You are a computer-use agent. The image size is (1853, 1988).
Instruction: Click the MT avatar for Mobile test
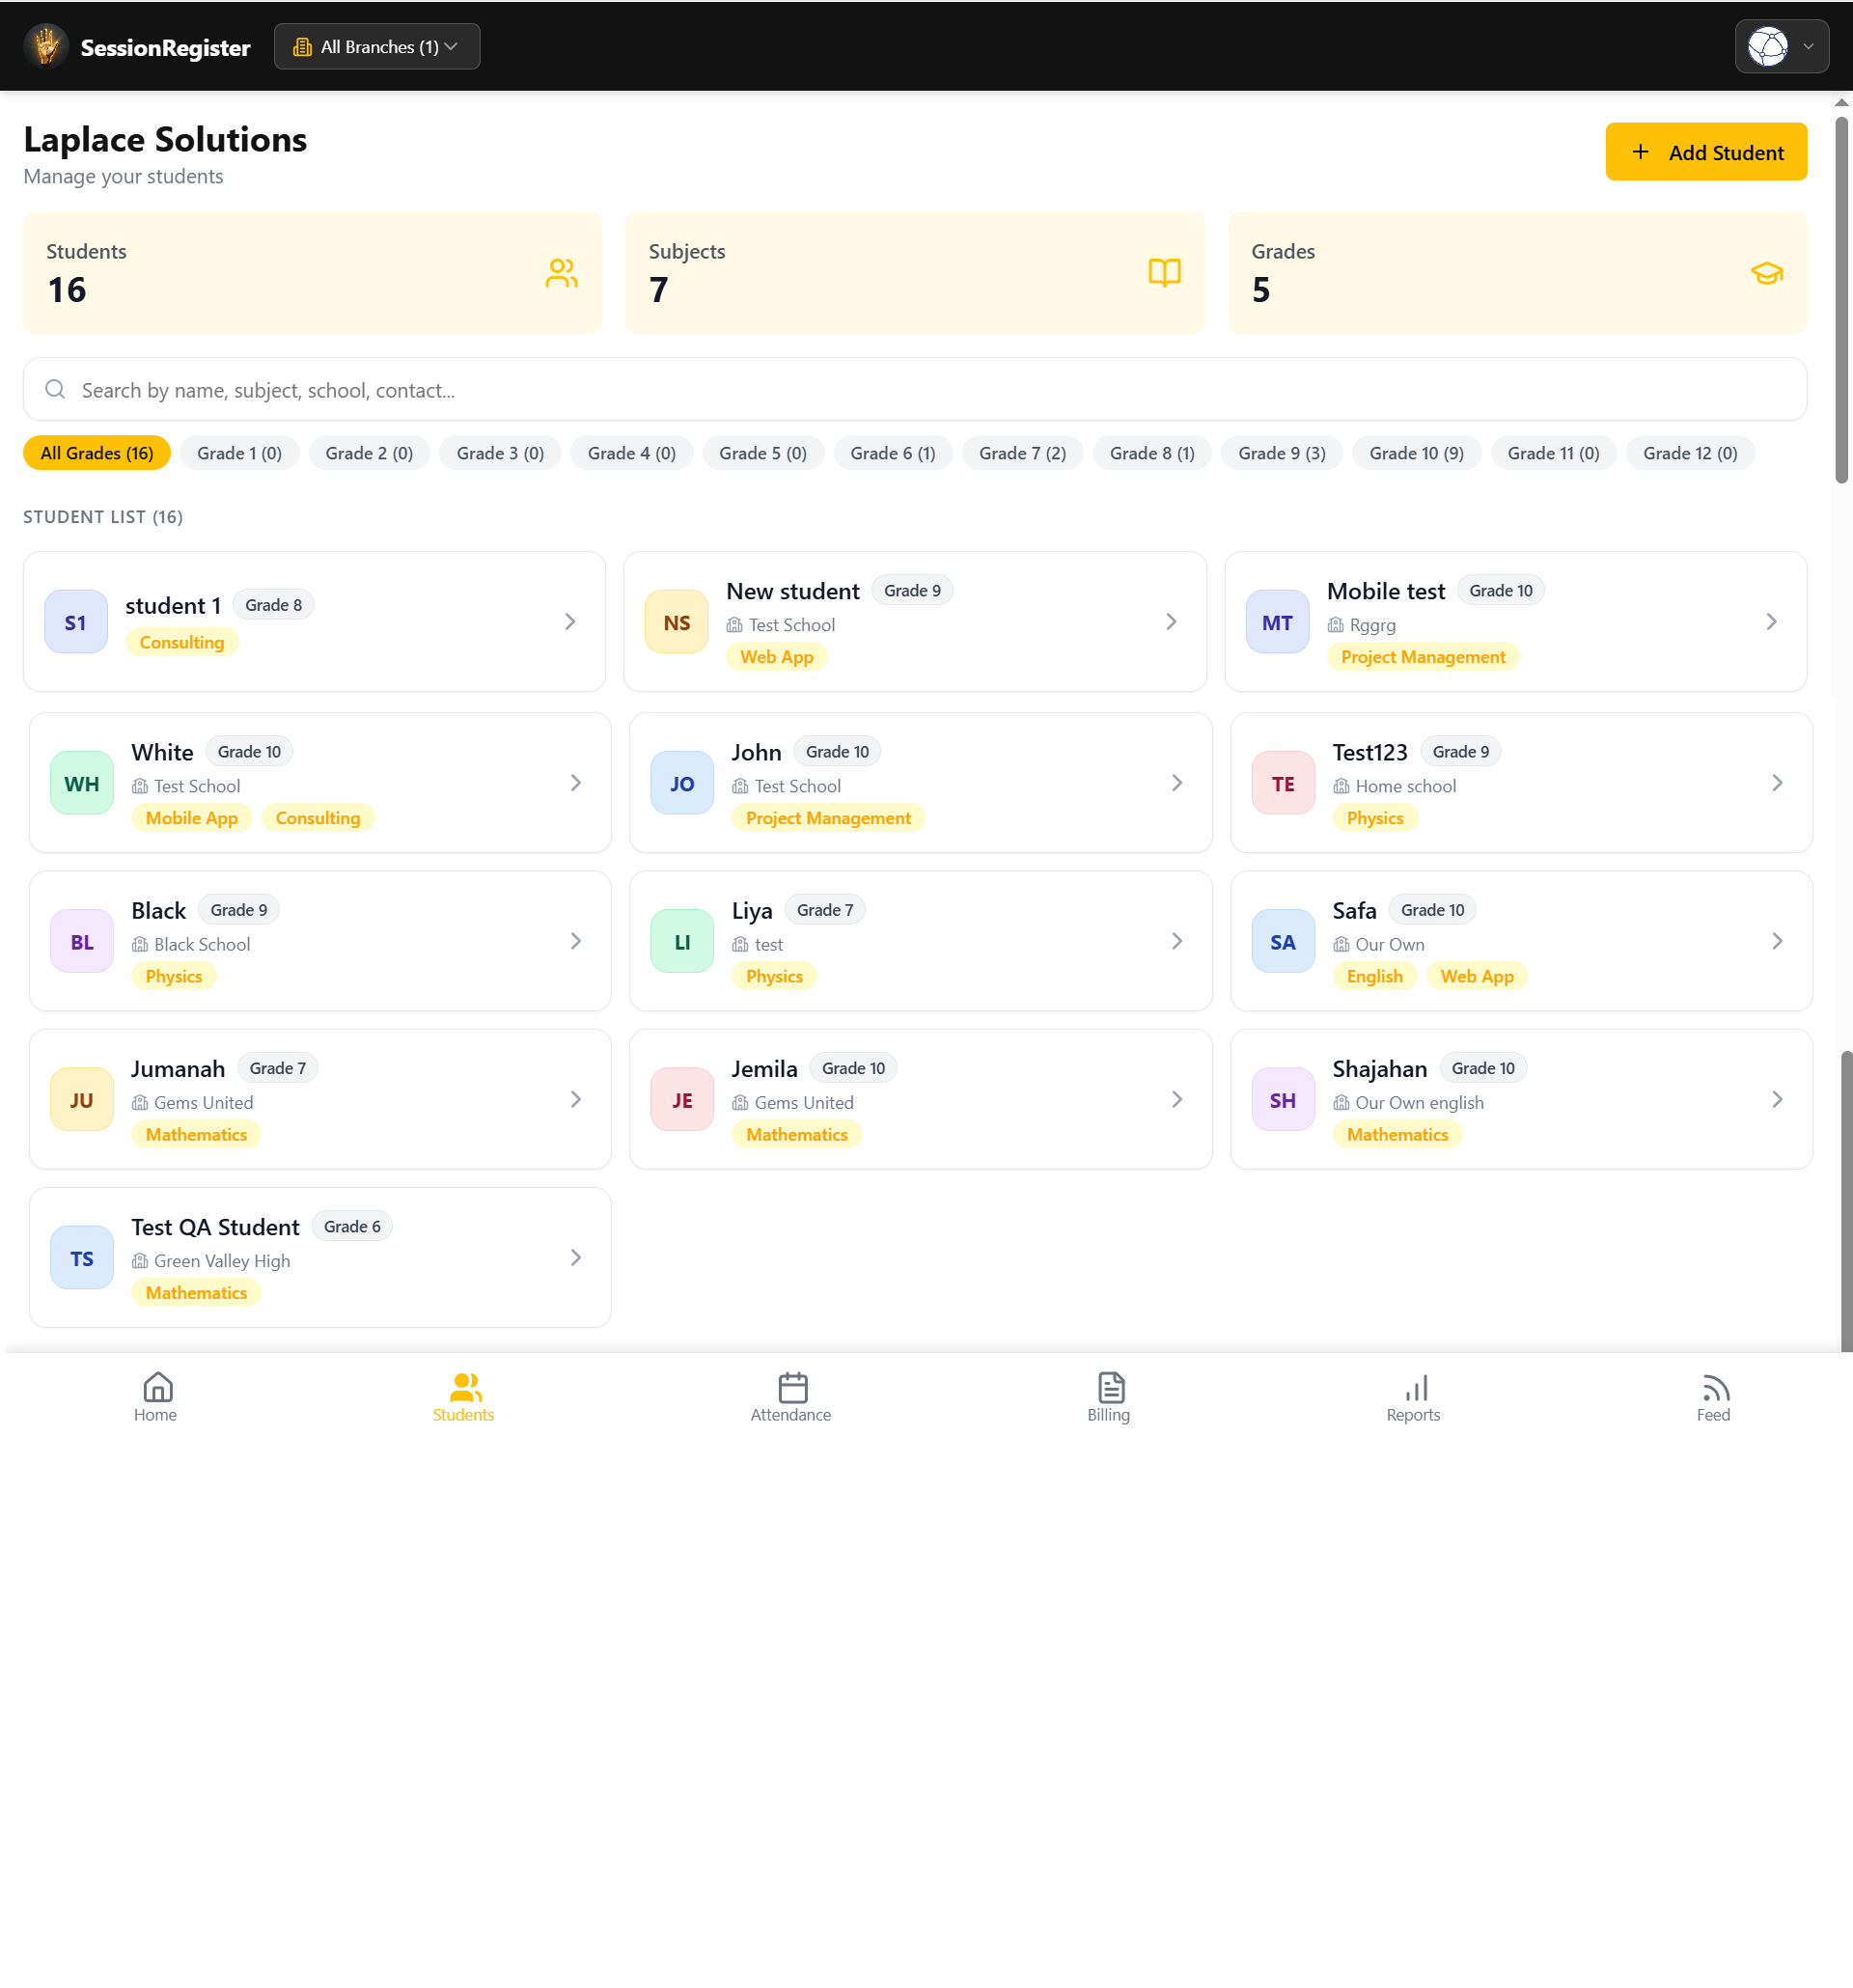(x=1277, y=622)
